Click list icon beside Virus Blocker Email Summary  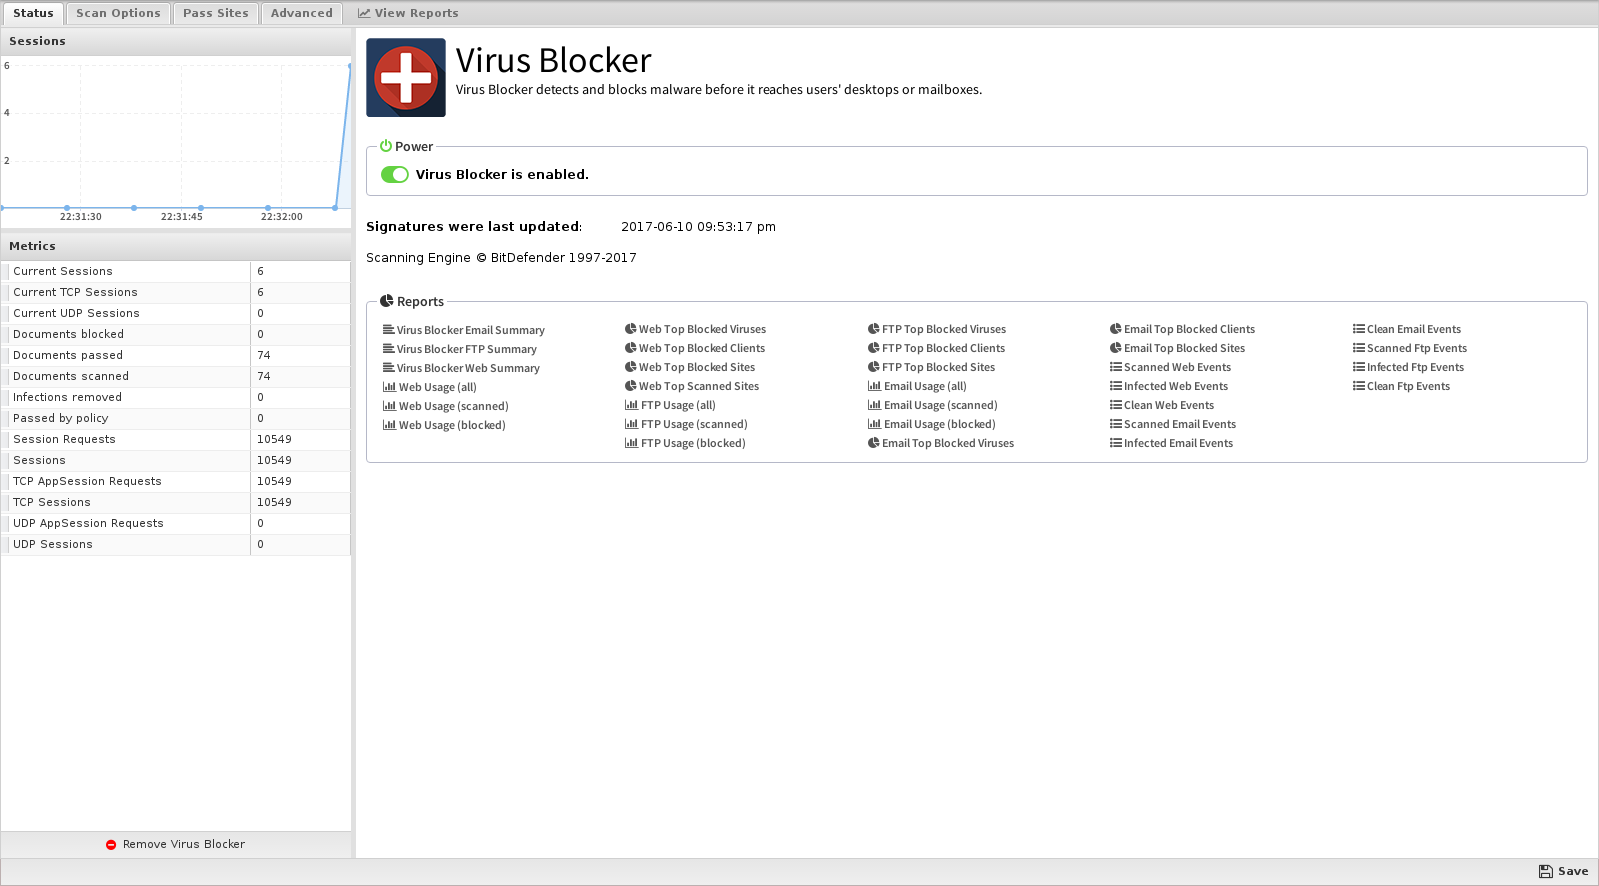388,329
